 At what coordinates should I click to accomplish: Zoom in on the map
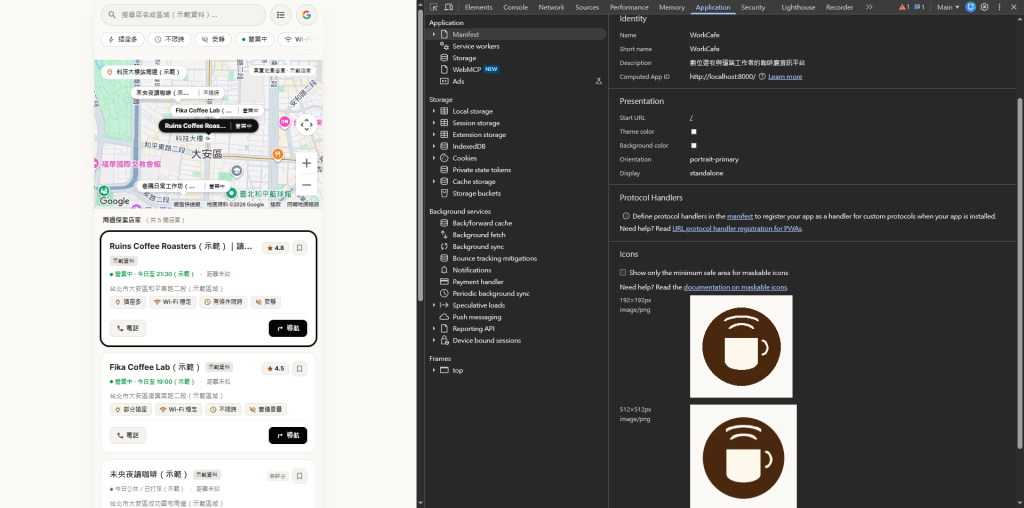tap(306, 163)
